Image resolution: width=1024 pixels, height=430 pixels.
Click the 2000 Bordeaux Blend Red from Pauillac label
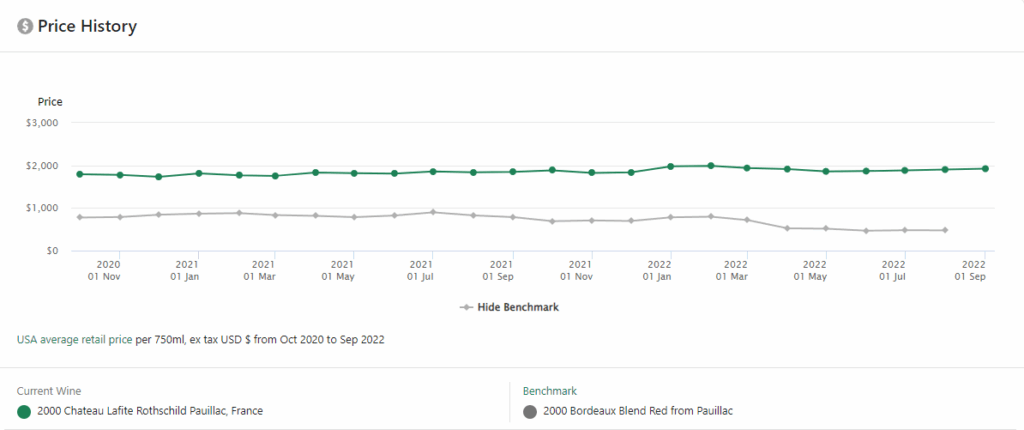641,411
